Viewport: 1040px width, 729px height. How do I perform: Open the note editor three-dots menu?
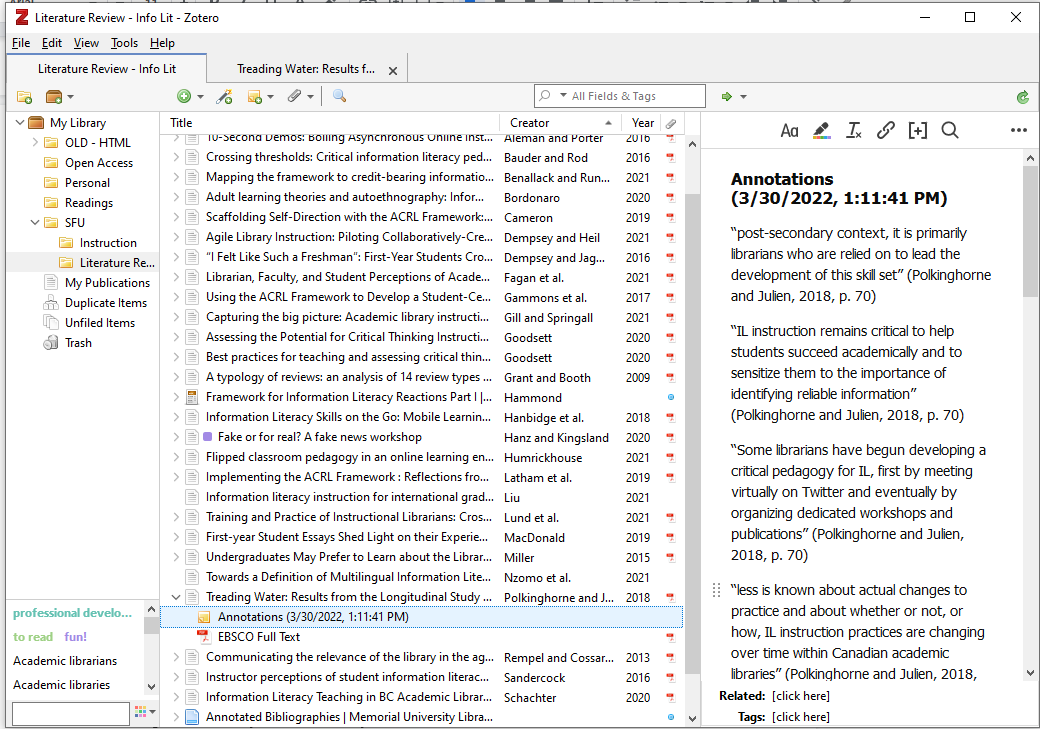1019,130
